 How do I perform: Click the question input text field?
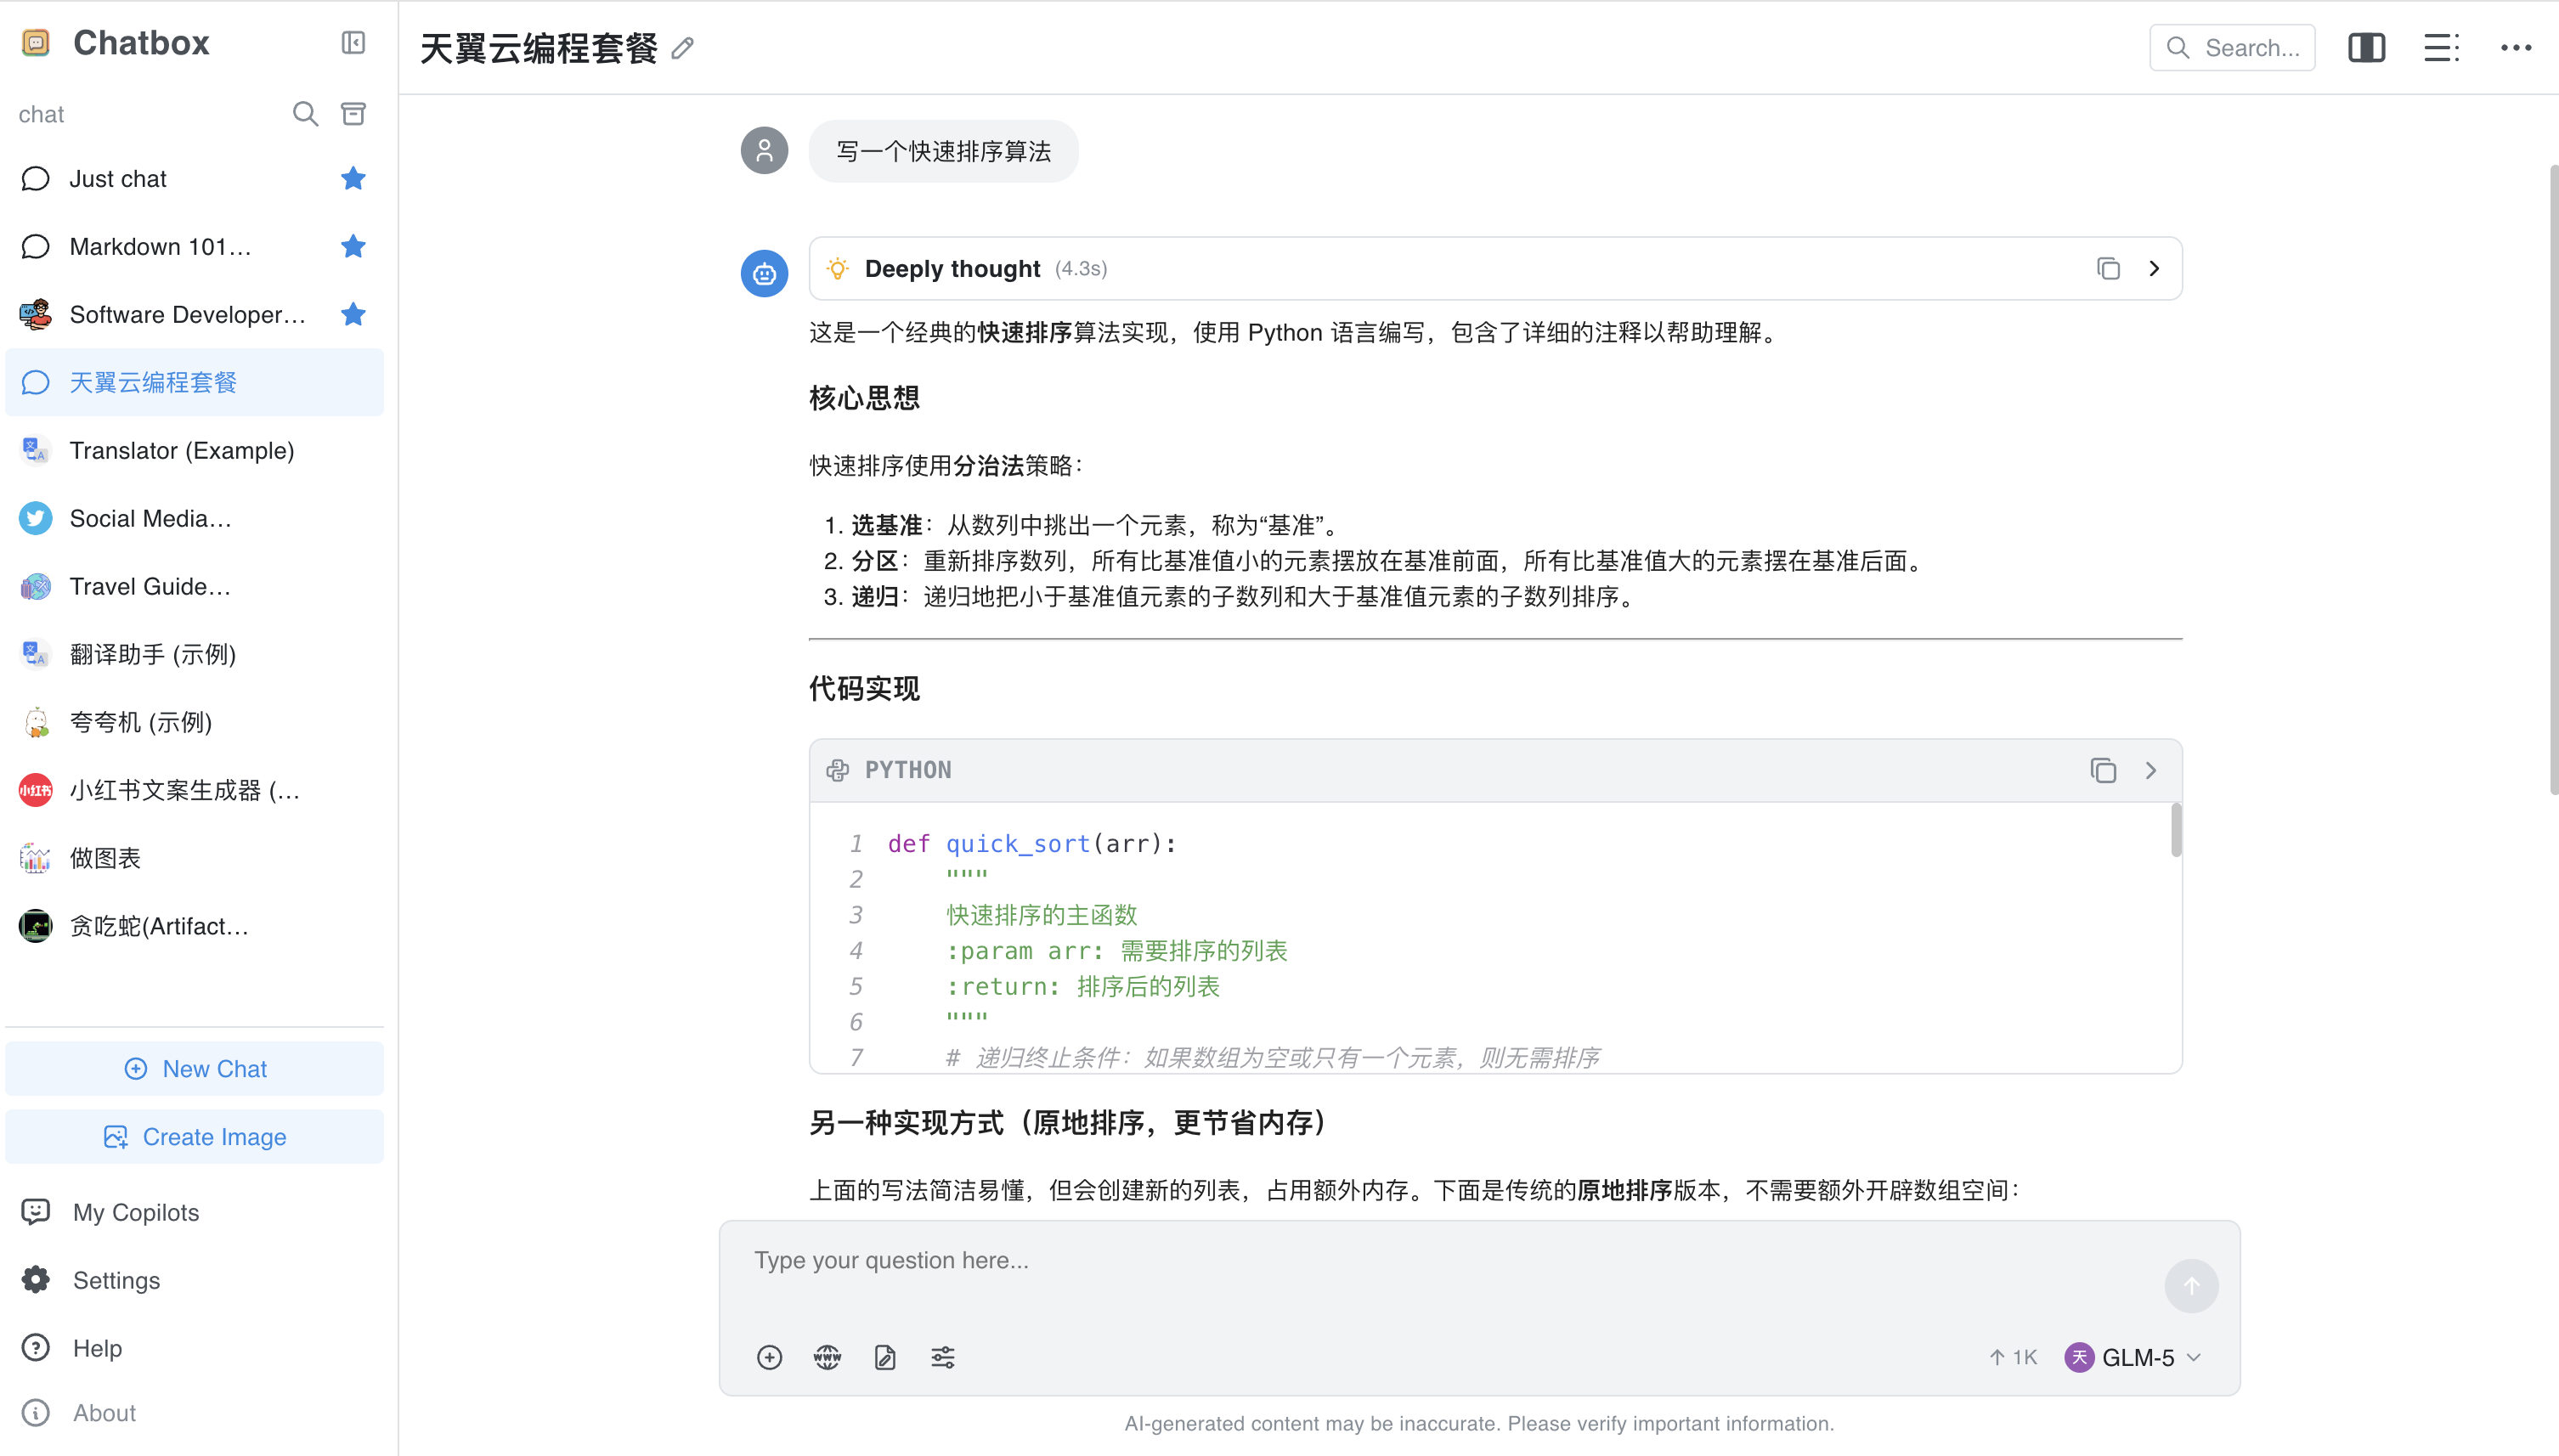click(x=1440, y=1261)
